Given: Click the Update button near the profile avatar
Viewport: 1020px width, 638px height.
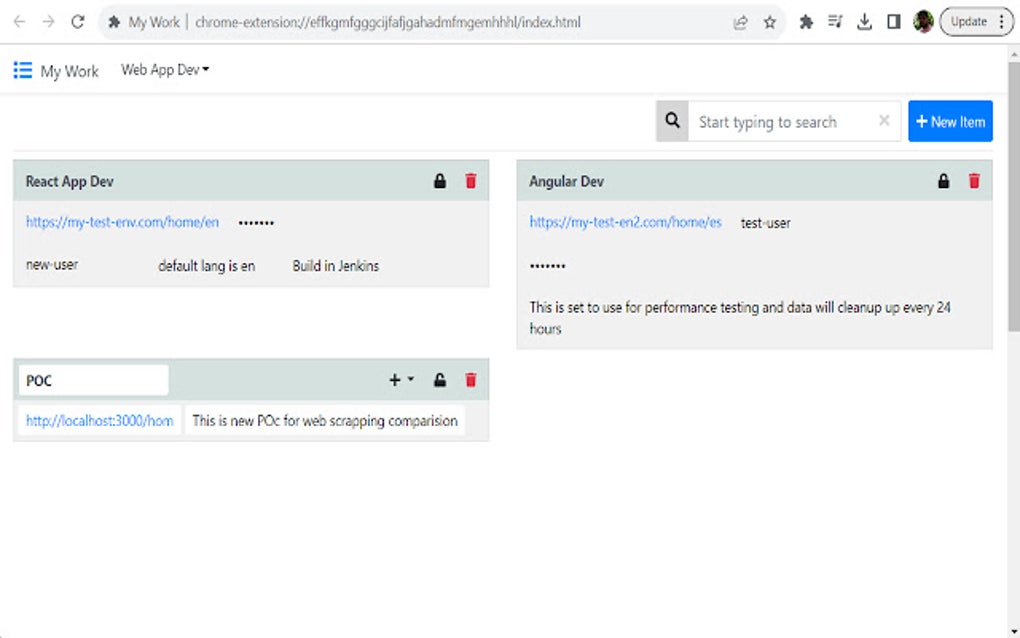Looking at the screenshot, I should (968, 21).
